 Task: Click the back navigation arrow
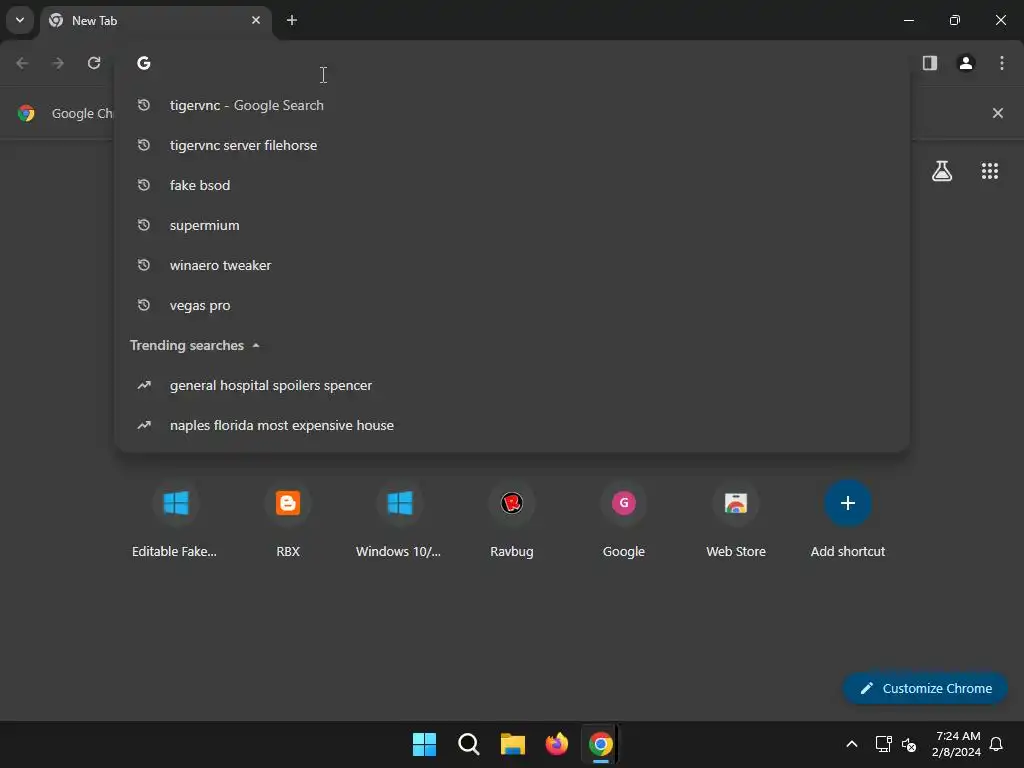(x=22, y=63)
